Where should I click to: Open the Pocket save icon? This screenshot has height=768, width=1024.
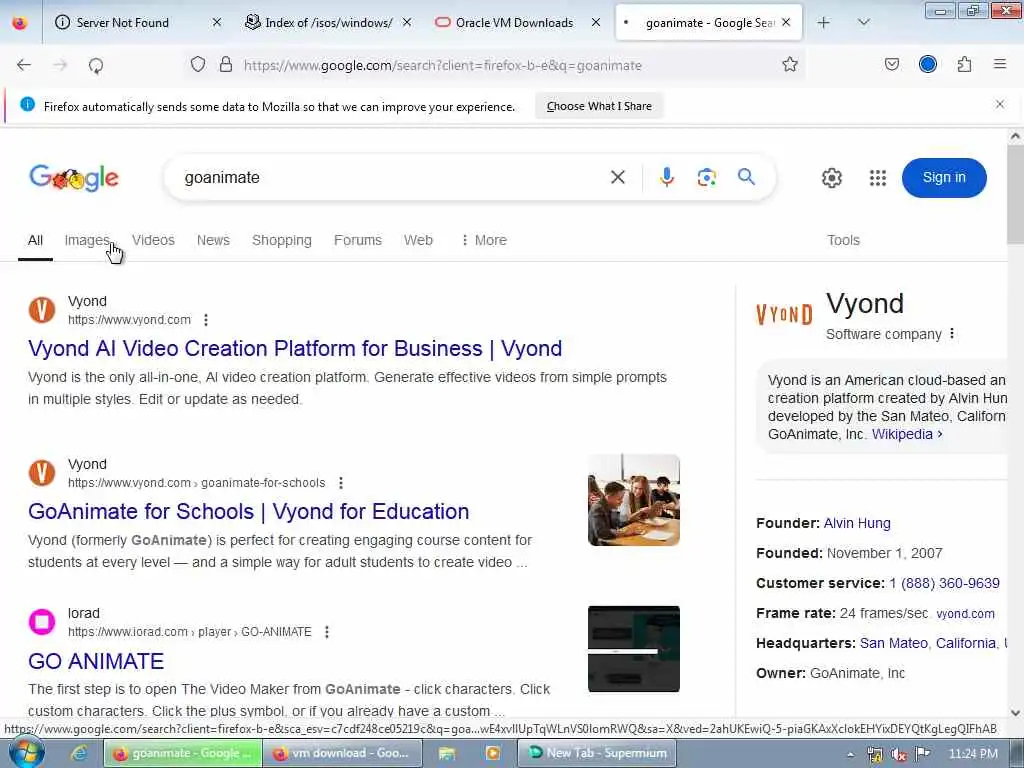pyautogui.click(x=891, y=65)
